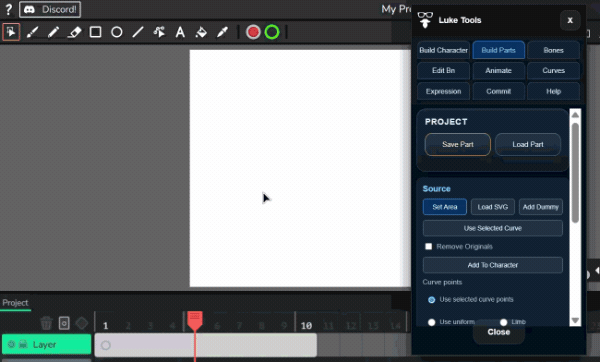Click the Add Dummy button
Viewport: 600px width, 362px height.
pyautogui.click(x=541, y=207)
